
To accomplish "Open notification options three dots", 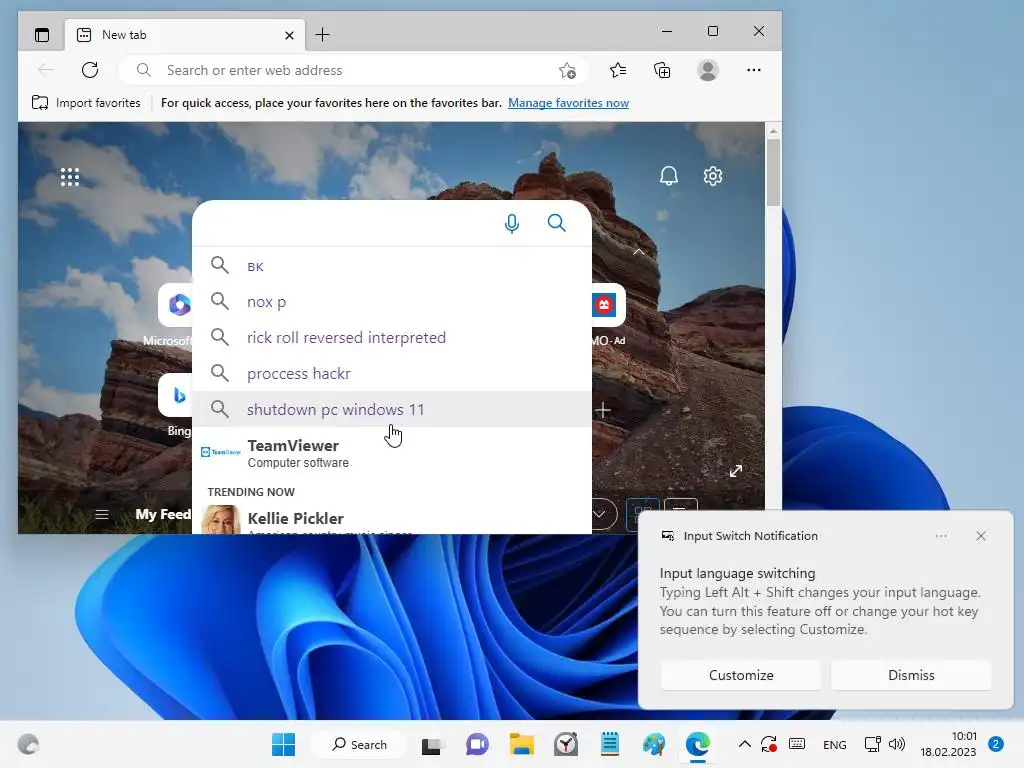I will coord(941,536).
